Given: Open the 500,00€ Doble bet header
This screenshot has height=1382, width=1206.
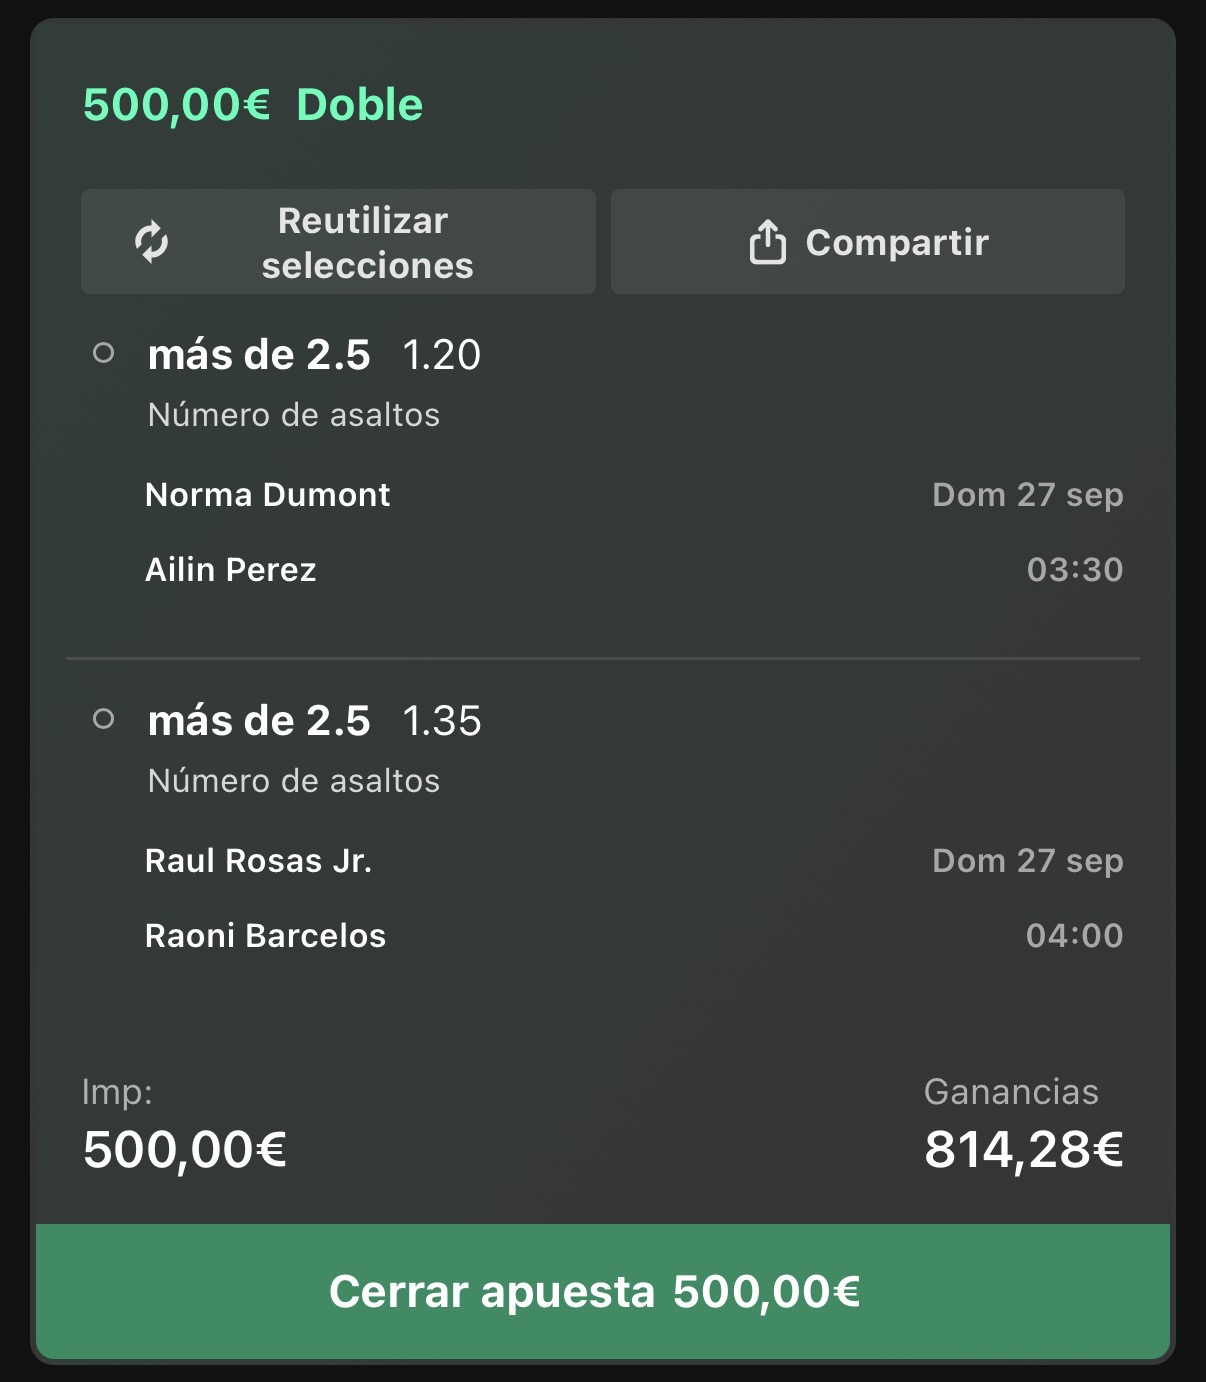Looking at the screenshot, I should 253,105.
